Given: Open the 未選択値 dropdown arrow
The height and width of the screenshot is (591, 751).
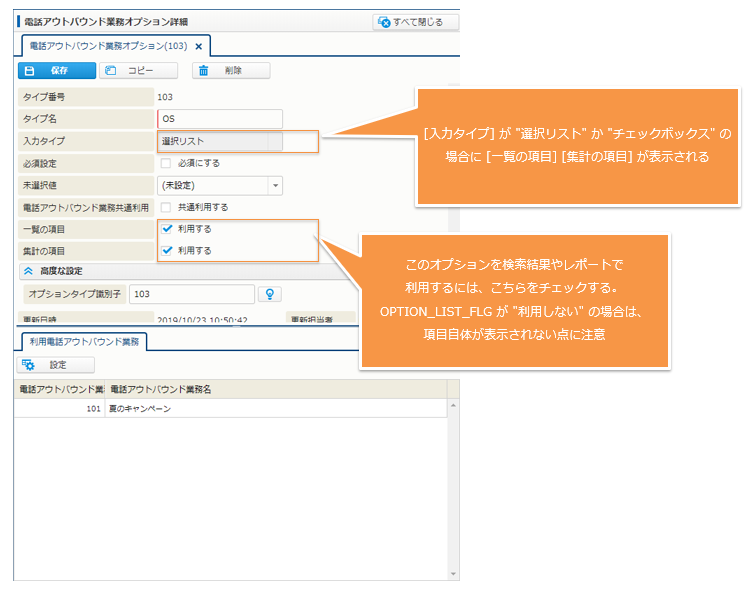Looking at the screenshot, I should [275, 185].
